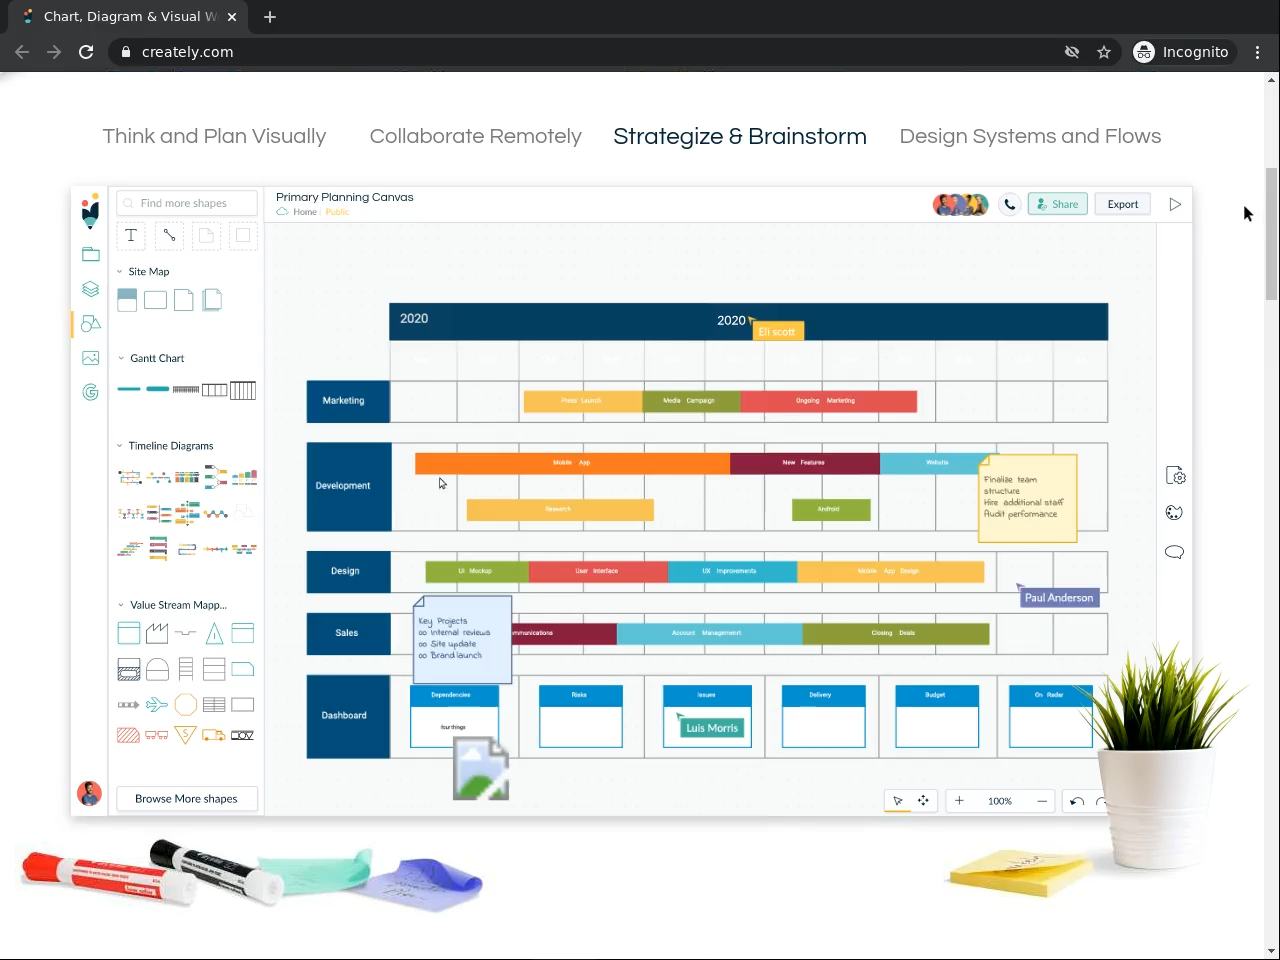Open the Incognito profile button
The height and width of the screenshot is (960, 1280).
tap(1183, 52)
